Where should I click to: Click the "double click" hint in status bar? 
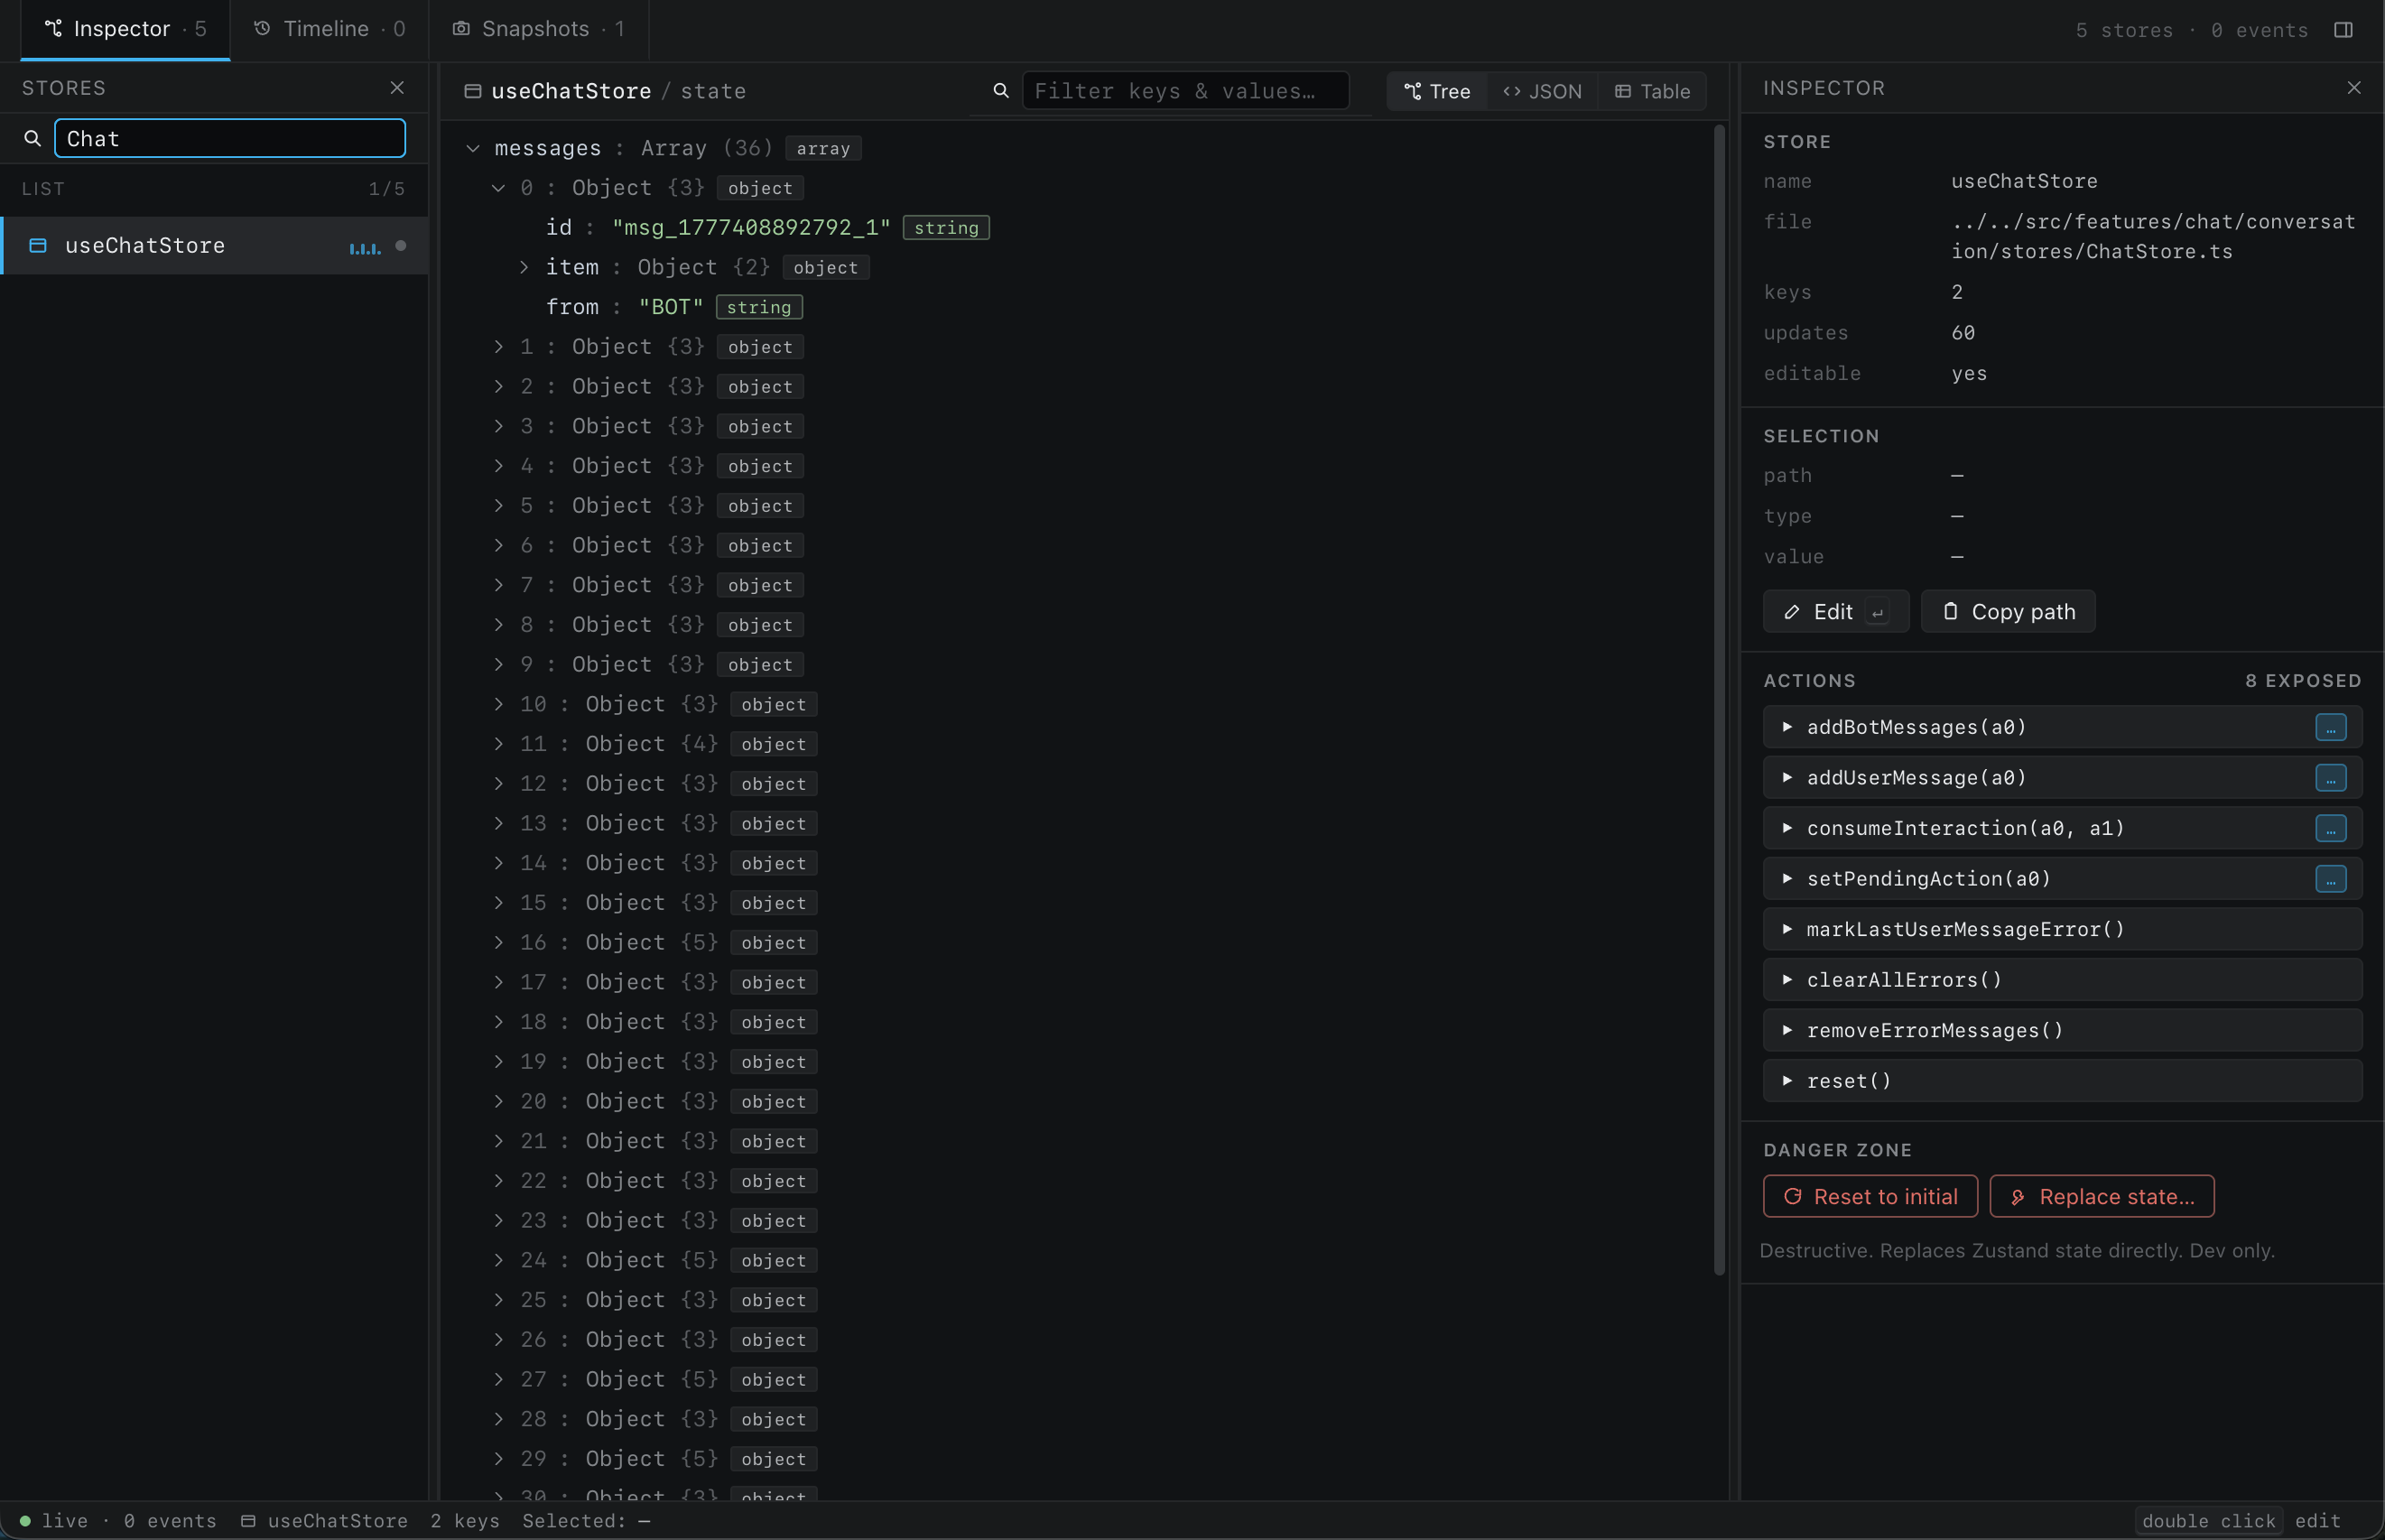[x=2208, y=1522]
